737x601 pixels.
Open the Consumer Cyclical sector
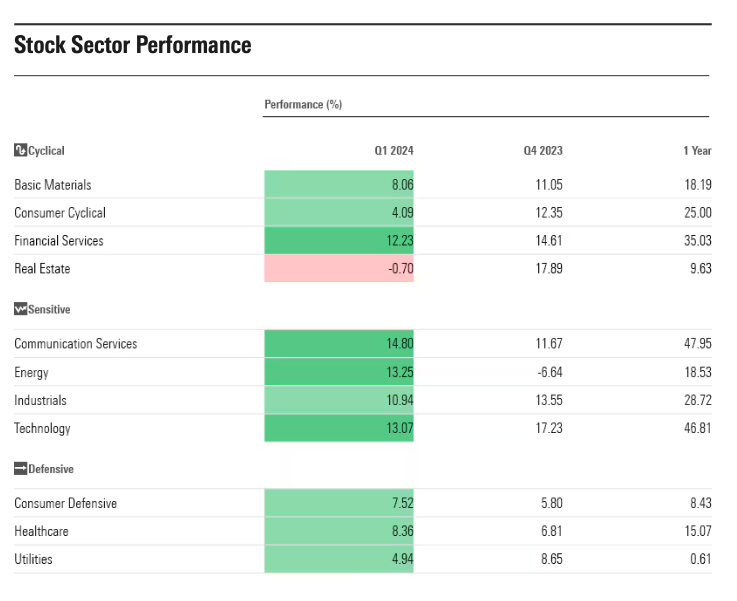pos(59,213)
